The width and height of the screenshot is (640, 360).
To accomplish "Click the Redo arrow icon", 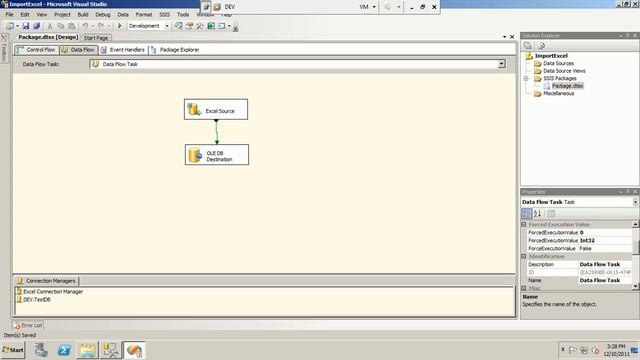I will [x=100, y=26].
